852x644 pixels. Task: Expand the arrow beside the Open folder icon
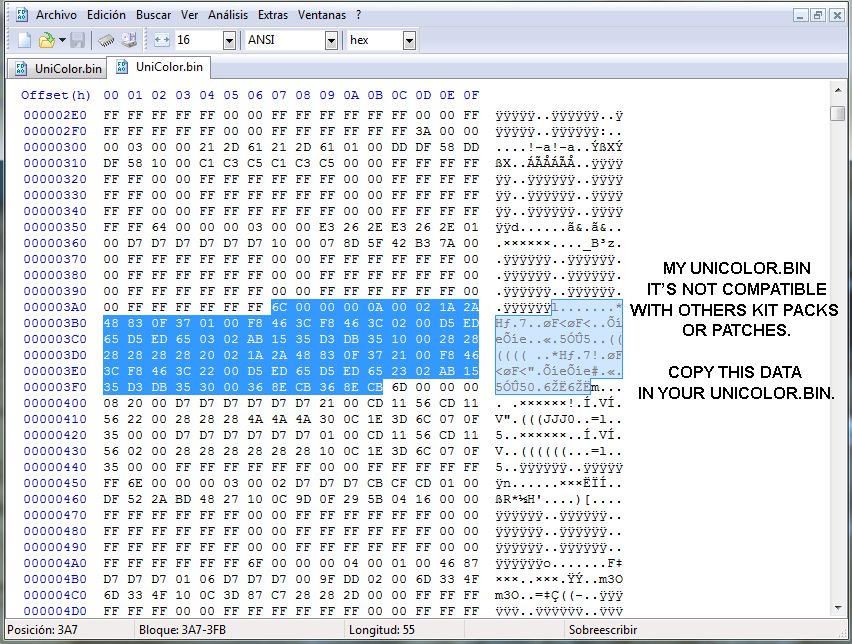coord(62,40)
